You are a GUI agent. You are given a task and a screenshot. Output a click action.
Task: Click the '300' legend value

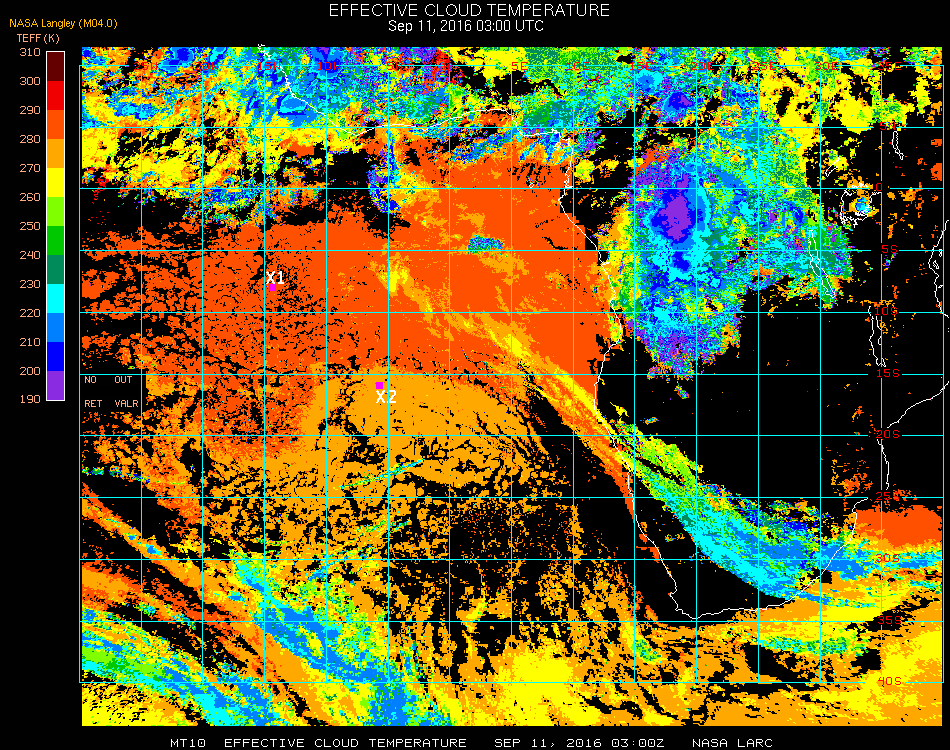[x=30, y=81]
